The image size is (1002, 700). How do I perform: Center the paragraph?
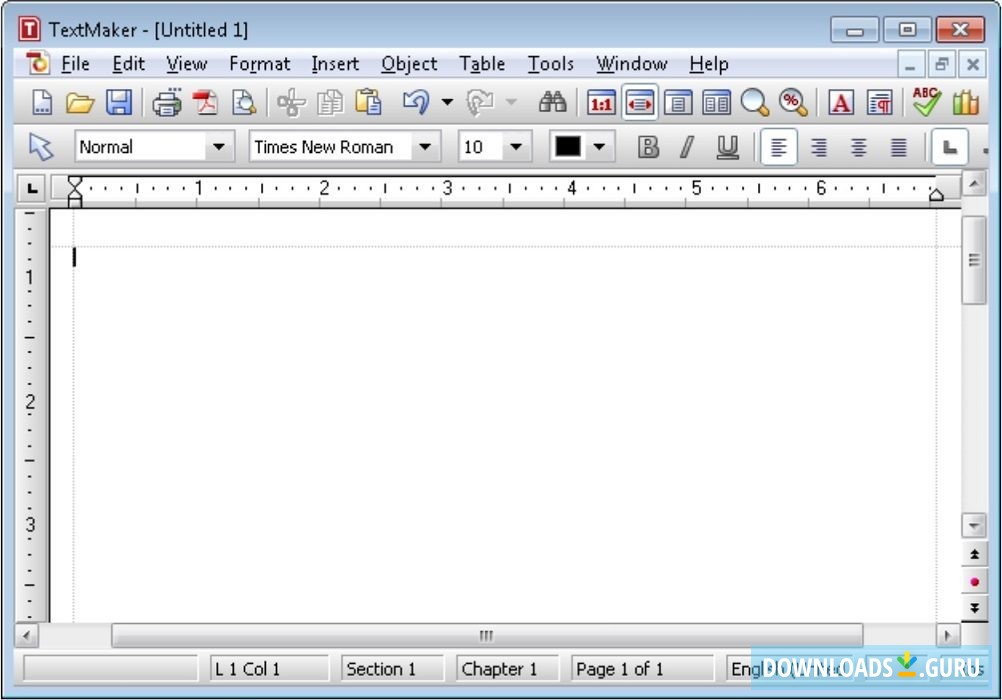pyautogui.click(x=858, y=147)
